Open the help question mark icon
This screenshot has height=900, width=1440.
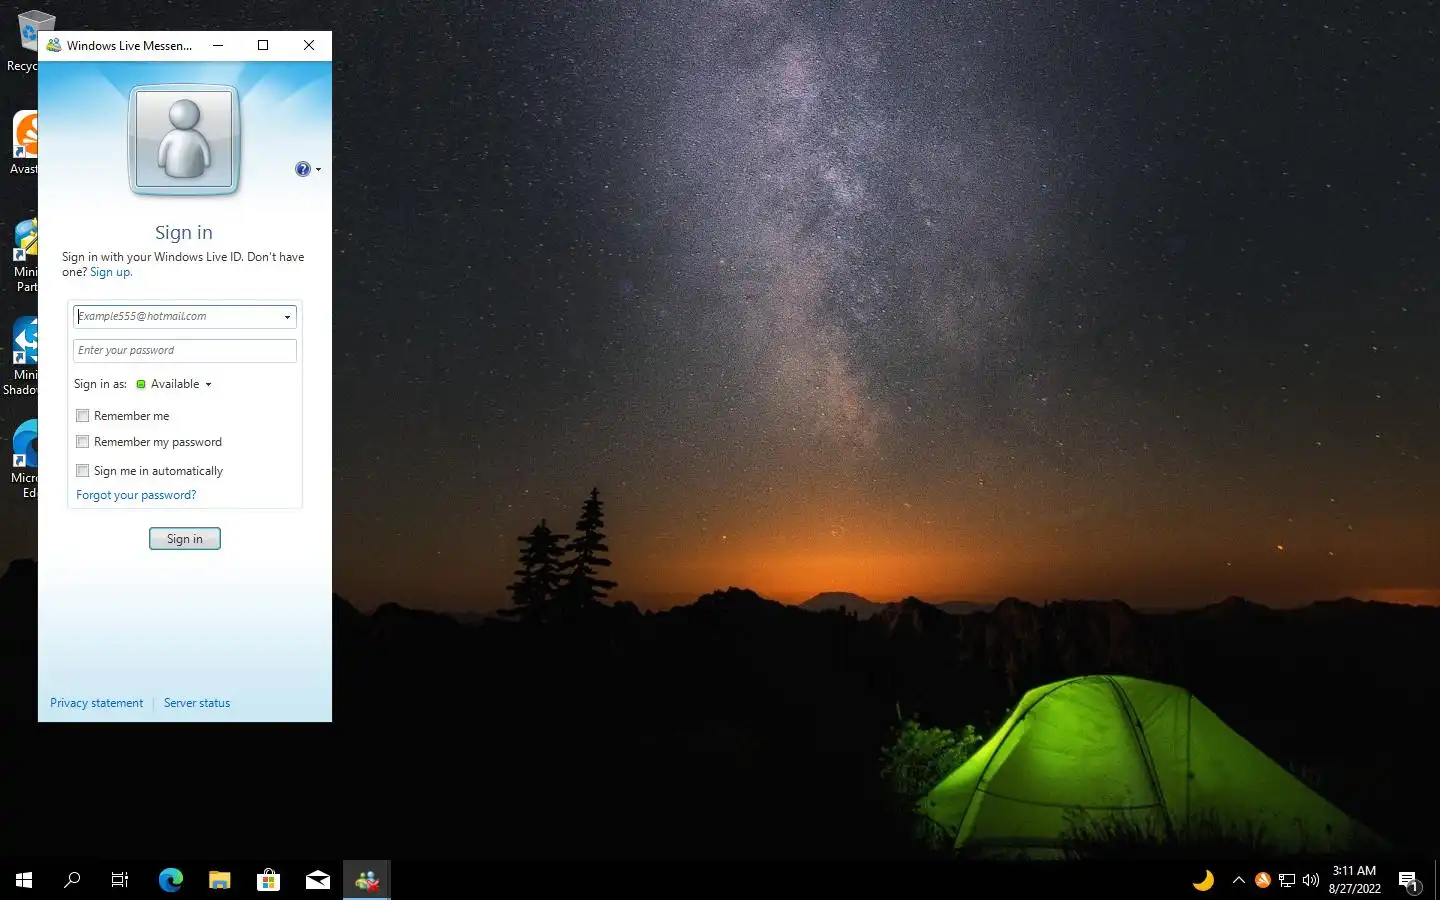(303, 169)
